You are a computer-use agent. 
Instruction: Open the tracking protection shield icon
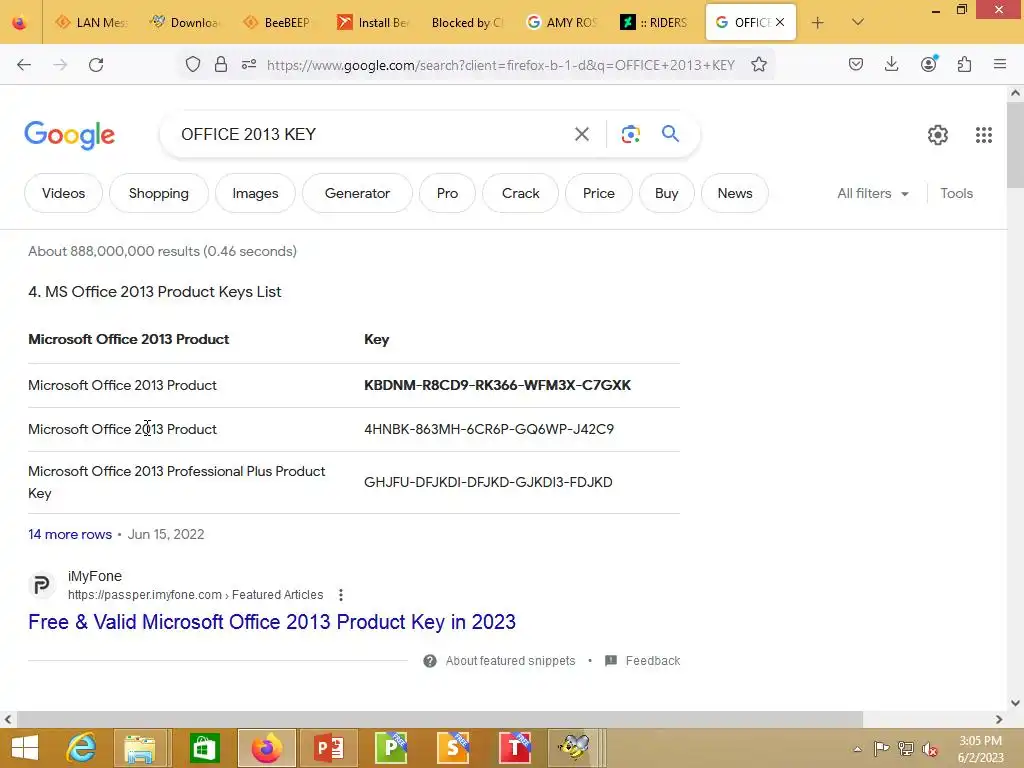(x=193, y=64)
